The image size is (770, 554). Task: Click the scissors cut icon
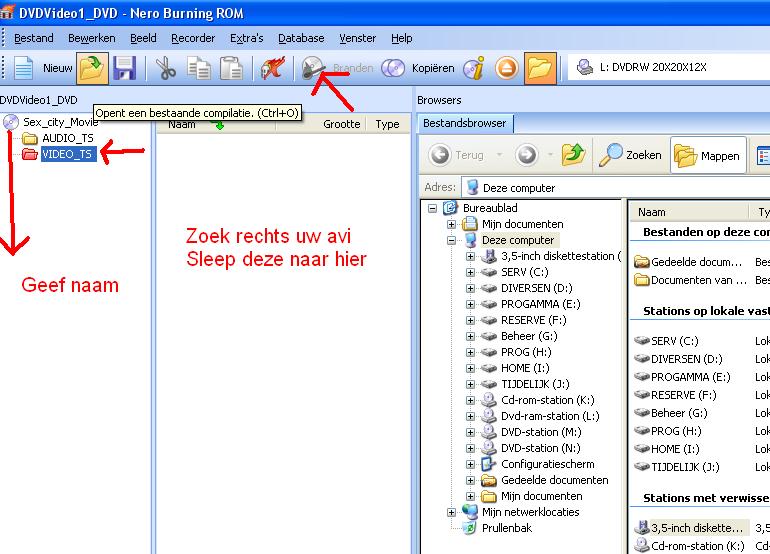(x=166, y=68)
